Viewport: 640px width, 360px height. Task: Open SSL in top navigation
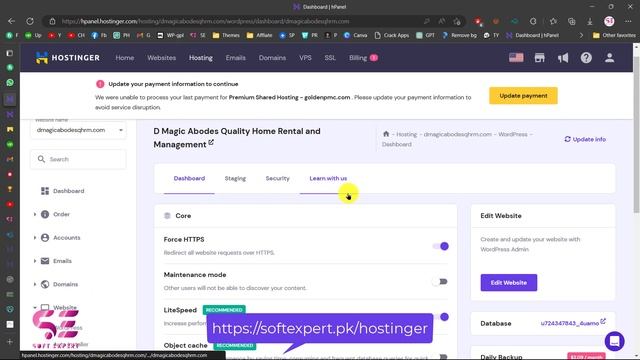coord(330,58)
